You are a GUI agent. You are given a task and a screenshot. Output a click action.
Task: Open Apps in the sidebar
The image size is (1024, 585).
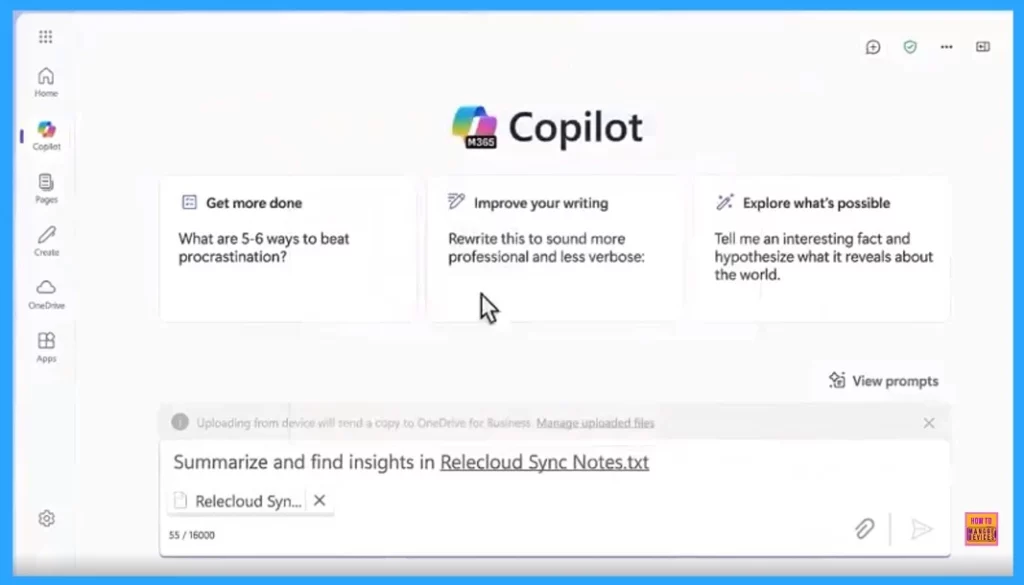click(46, 347)
